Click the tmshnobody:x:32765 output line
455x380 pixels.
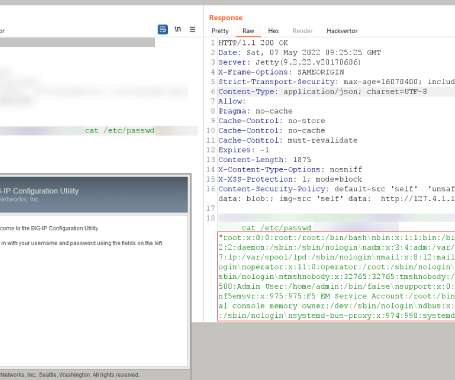(x=337, y=276)
